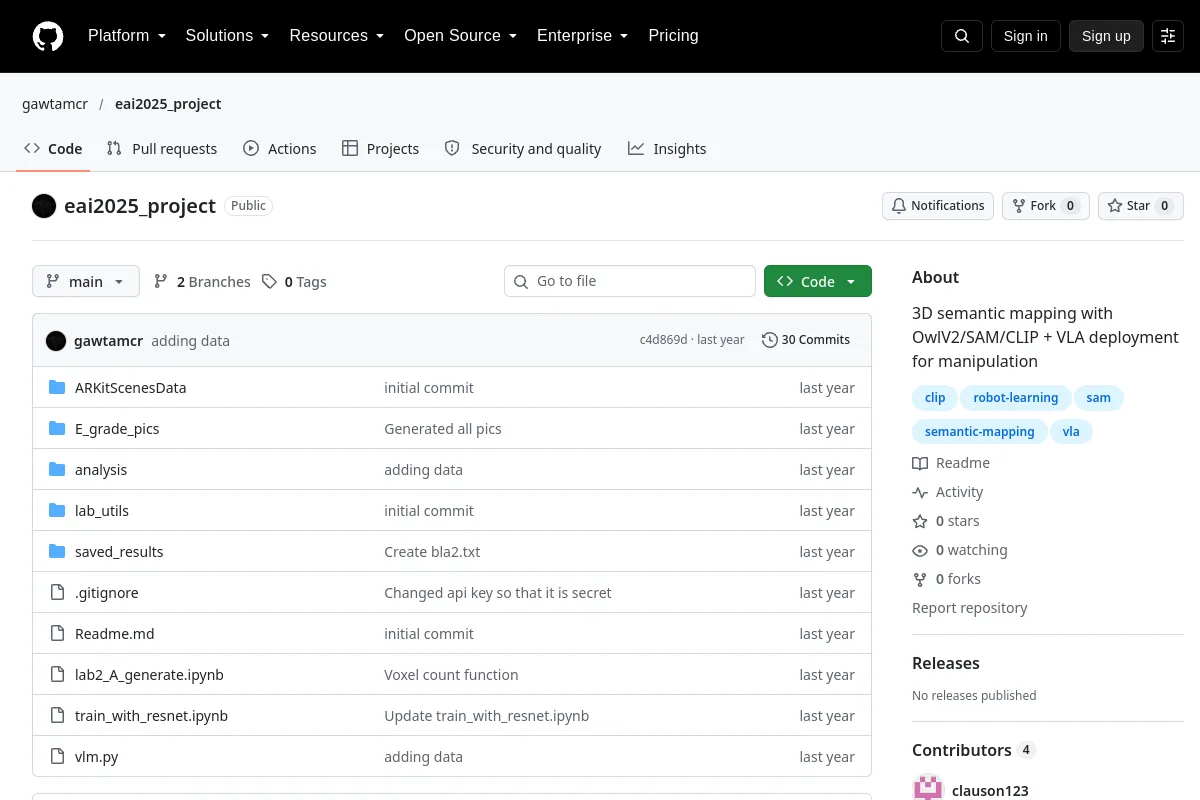The width and height of the screenshot is (1200, 800).
Task: Open commit hash c4d869d
Action: pyautogui.click(x=664, y=340)
